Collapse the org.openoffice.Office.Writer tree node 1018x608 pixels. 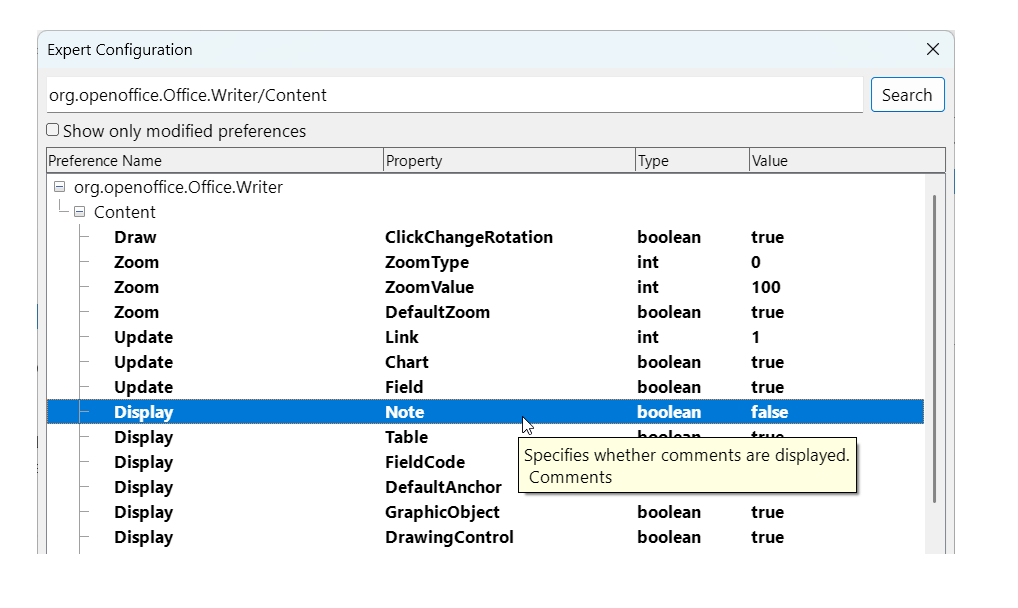pos(60,187)
